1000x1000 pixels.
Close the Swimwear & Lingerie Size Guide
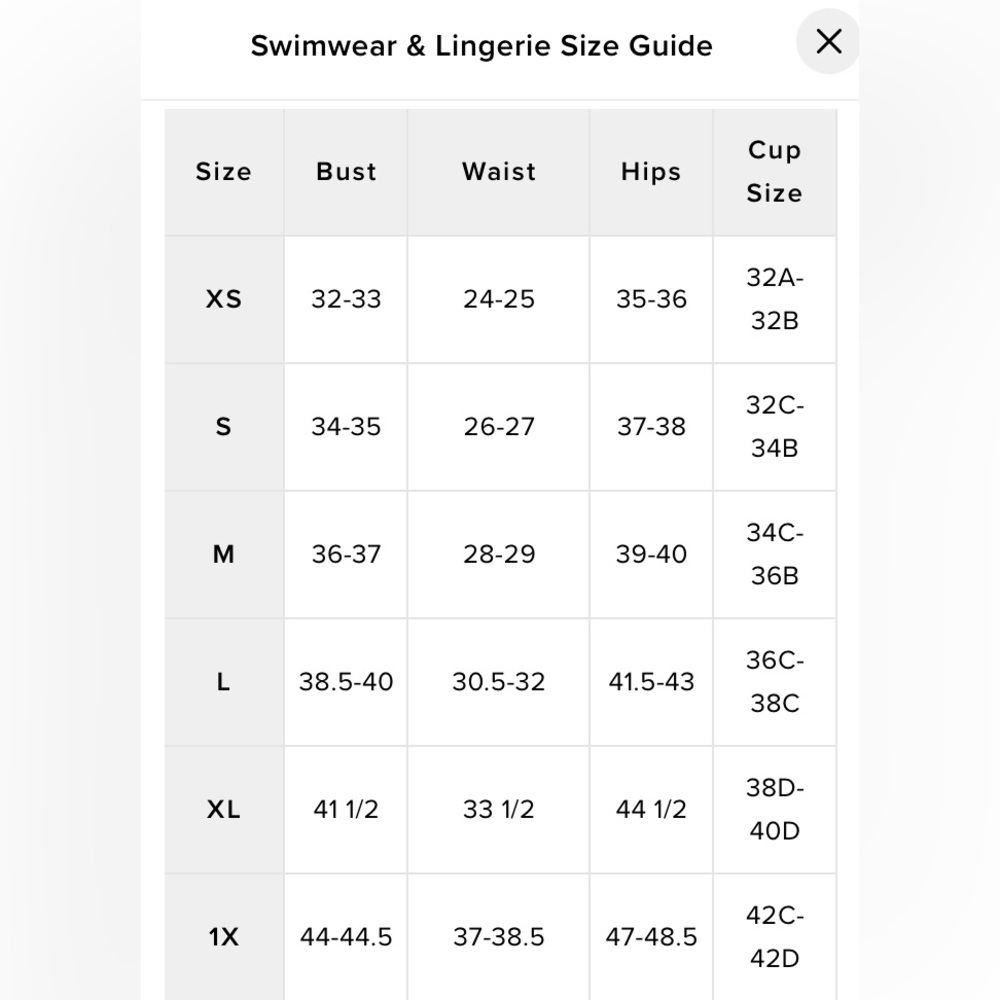click(x=828, y=41)
